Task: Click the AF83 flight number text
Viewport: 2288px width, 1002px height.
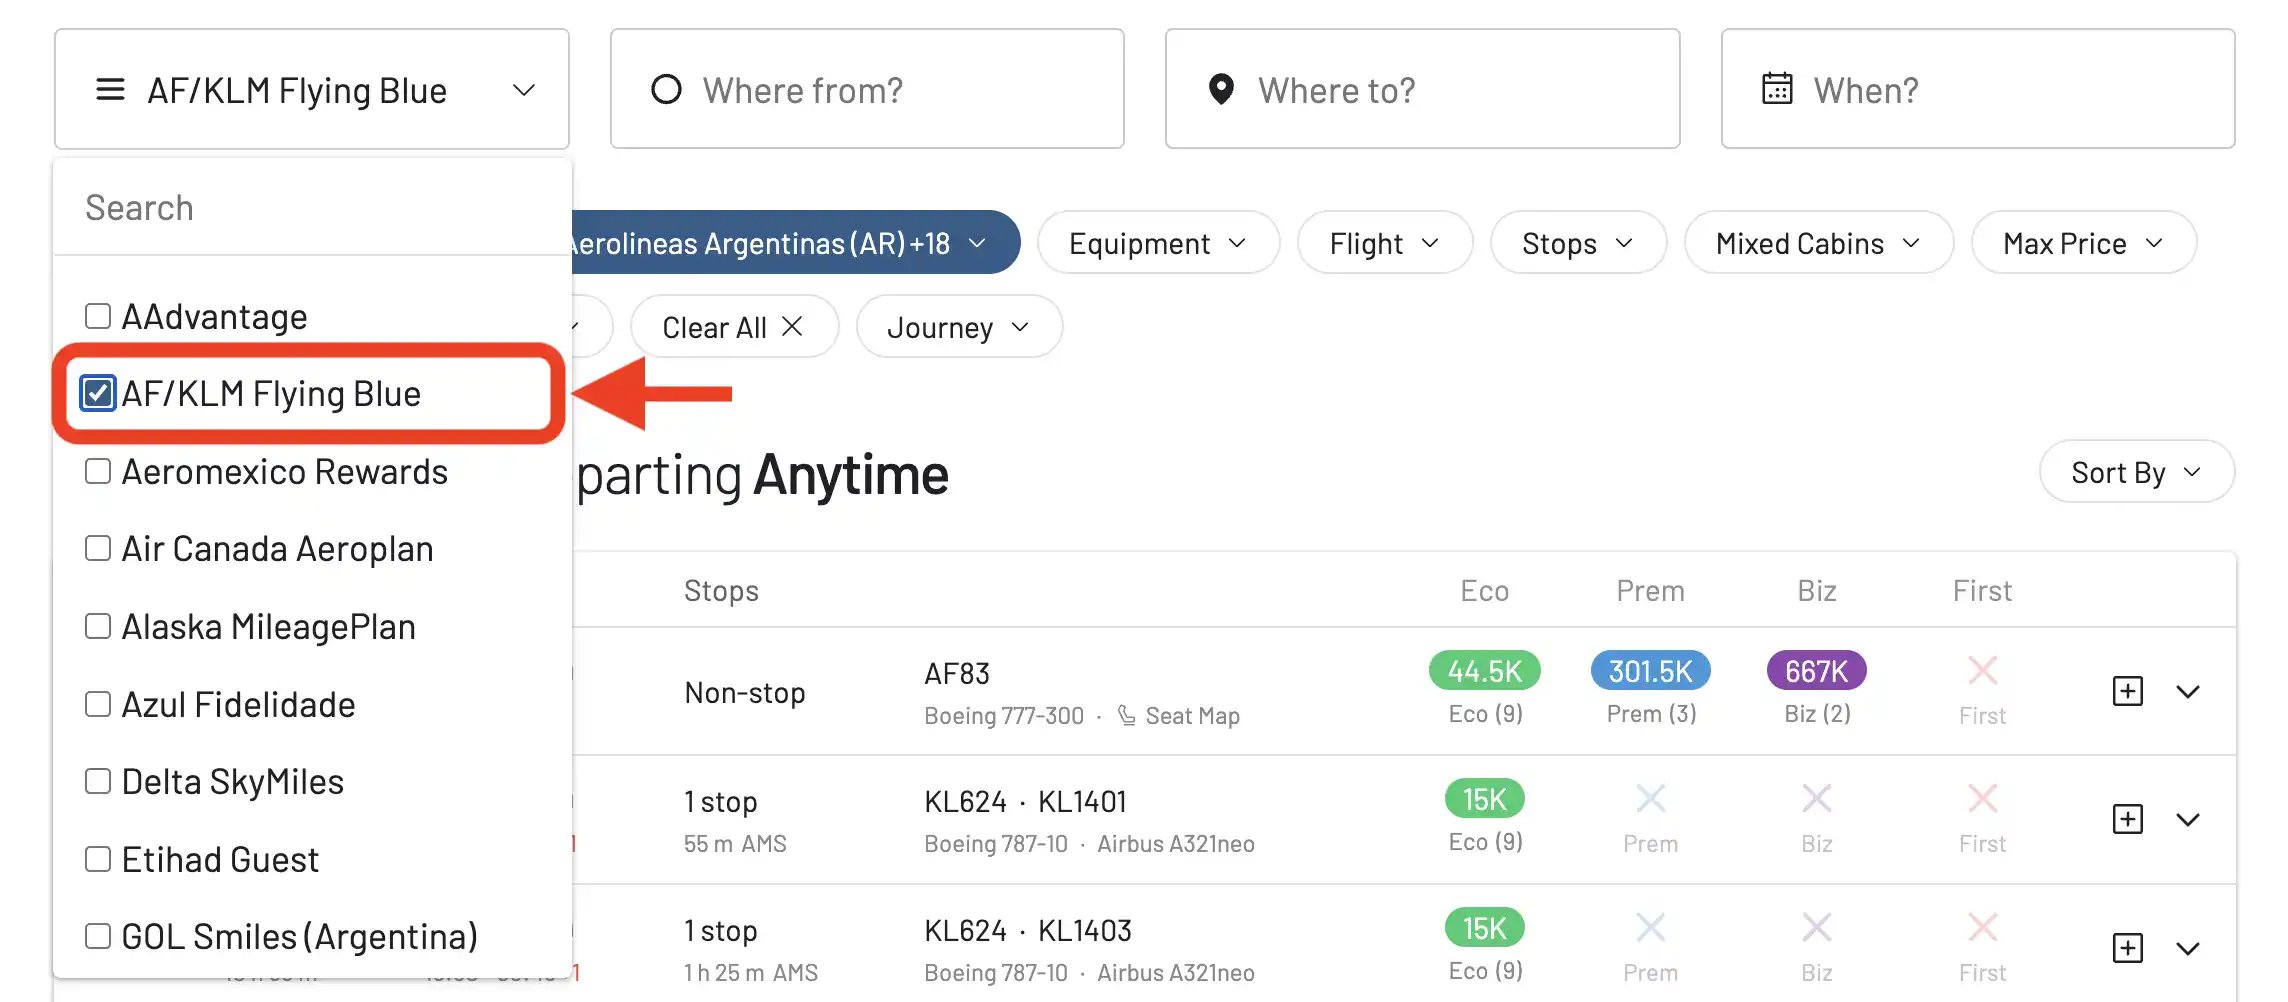Action: click(x=957, y=673)
